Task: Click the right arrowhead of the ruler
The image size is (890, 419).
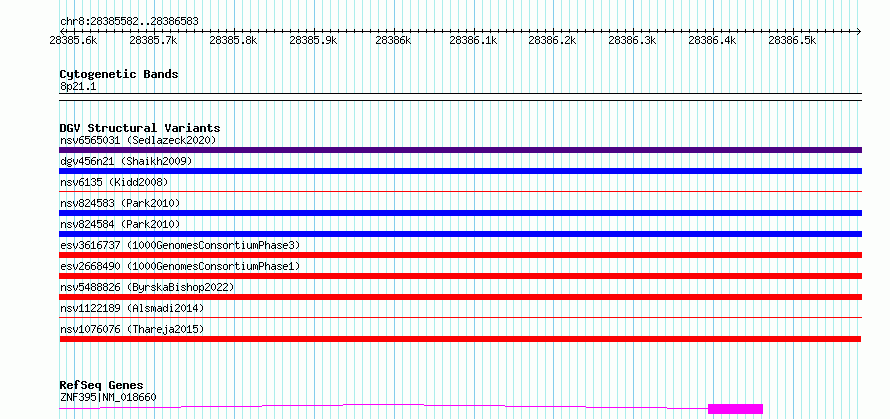Action: coord(859,31)
